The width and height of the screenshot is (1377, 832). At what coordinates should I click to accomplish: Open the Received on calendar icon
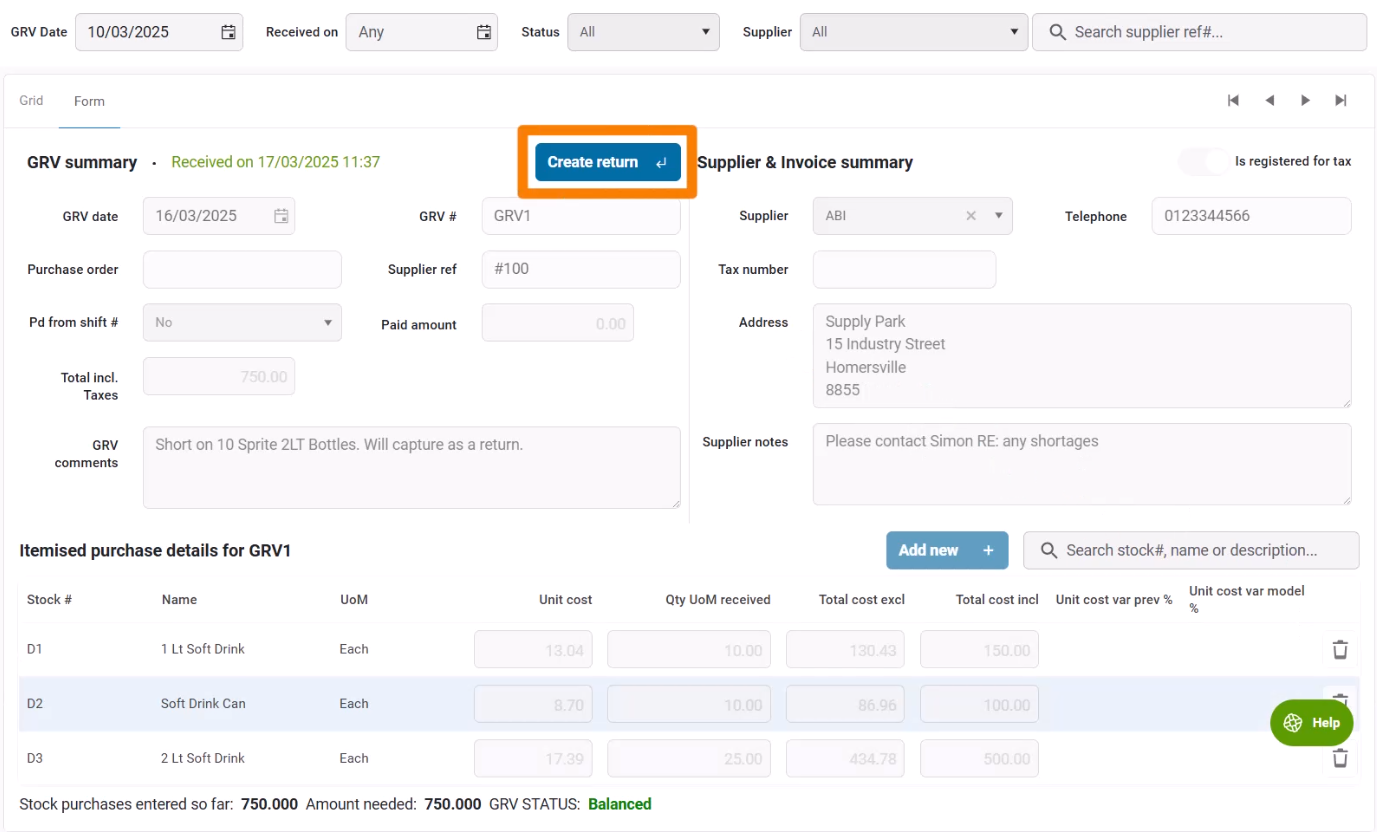click(x=484, y=32)
